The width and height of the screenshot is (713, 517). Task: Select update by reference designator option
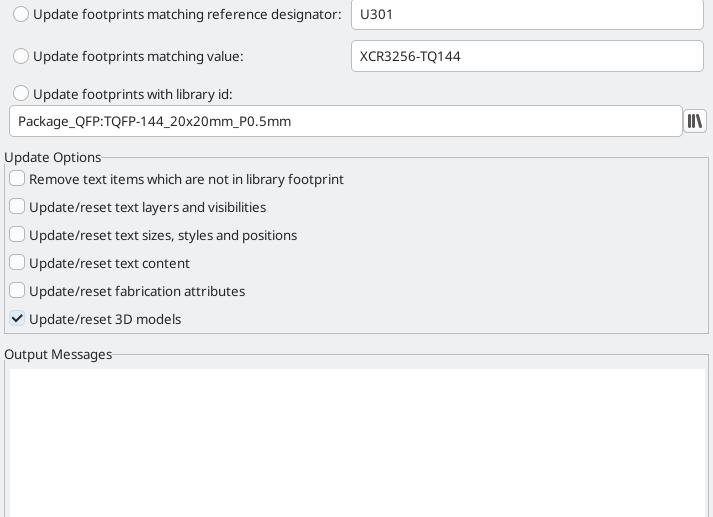click(x=21, y=15)
